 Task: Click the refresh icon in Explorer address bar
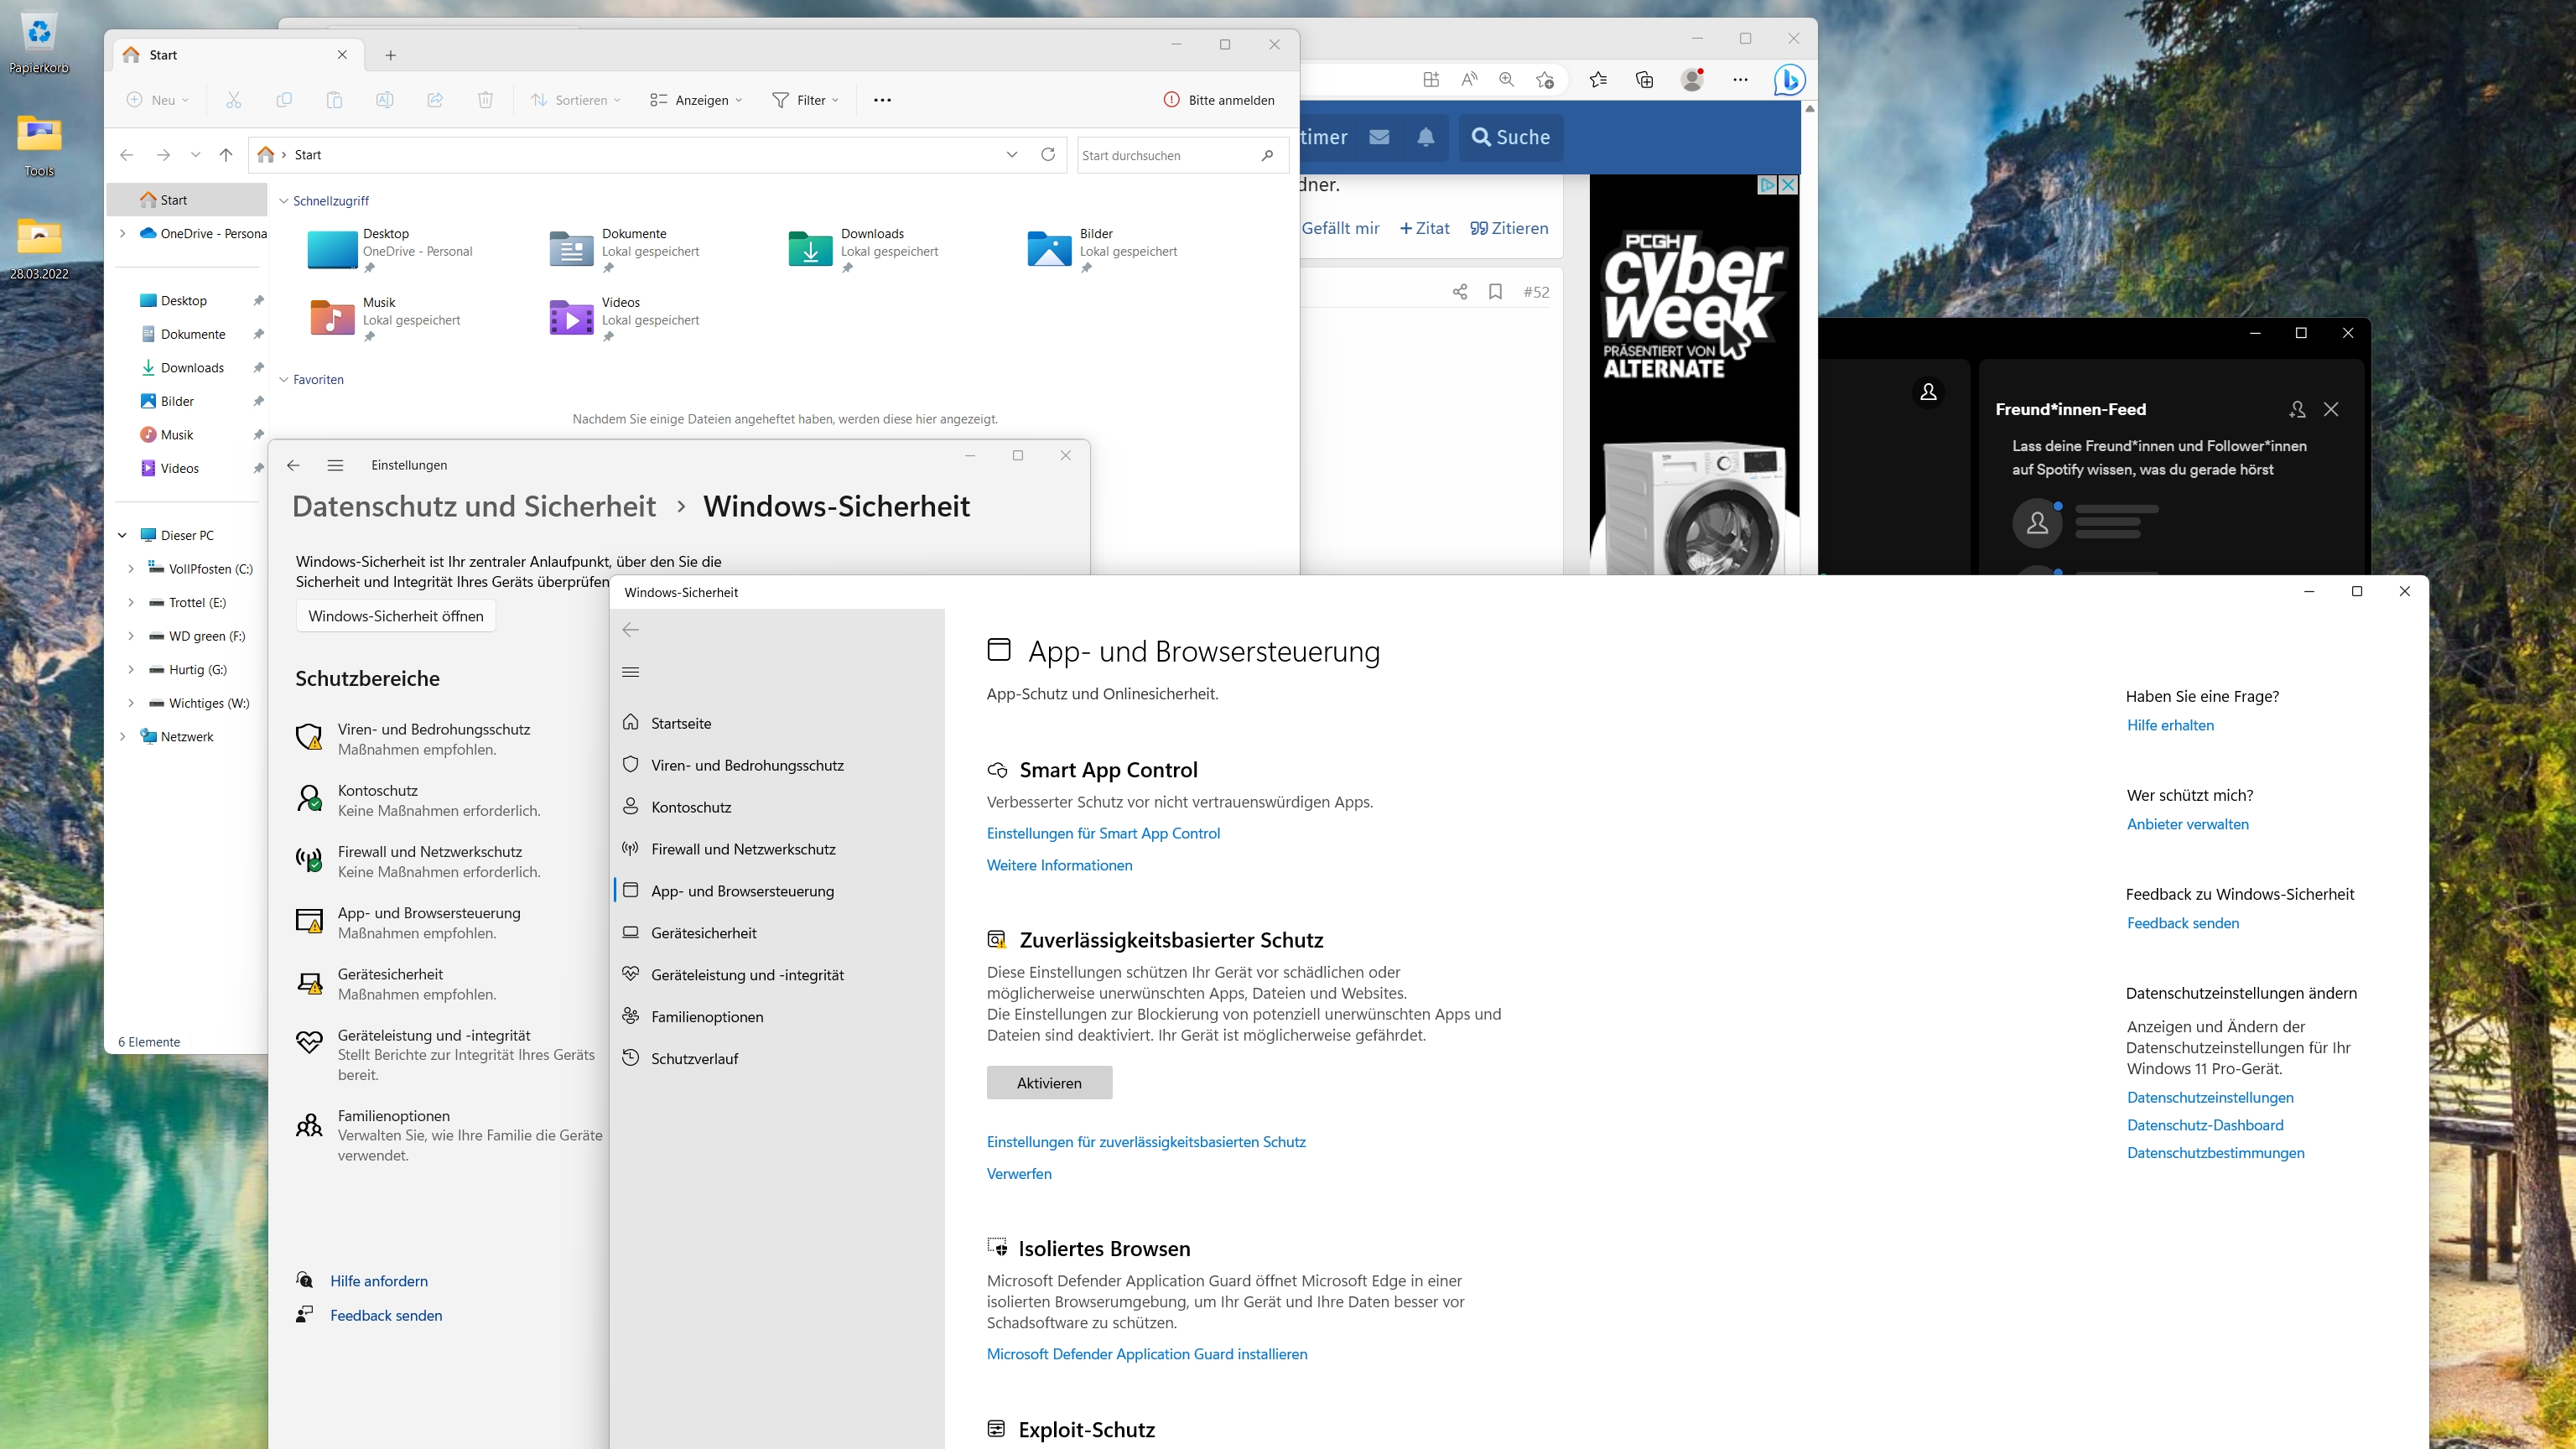point(1047,155)
